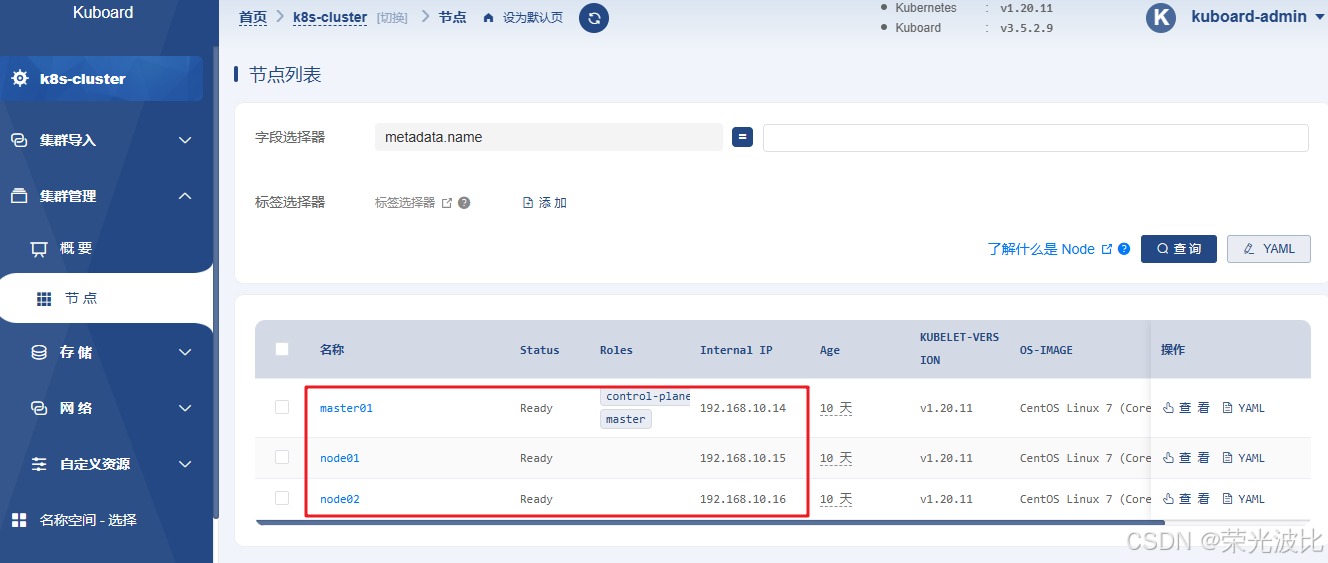Click the YAML link for node01
The image size is (1328, 563).
1244,458
